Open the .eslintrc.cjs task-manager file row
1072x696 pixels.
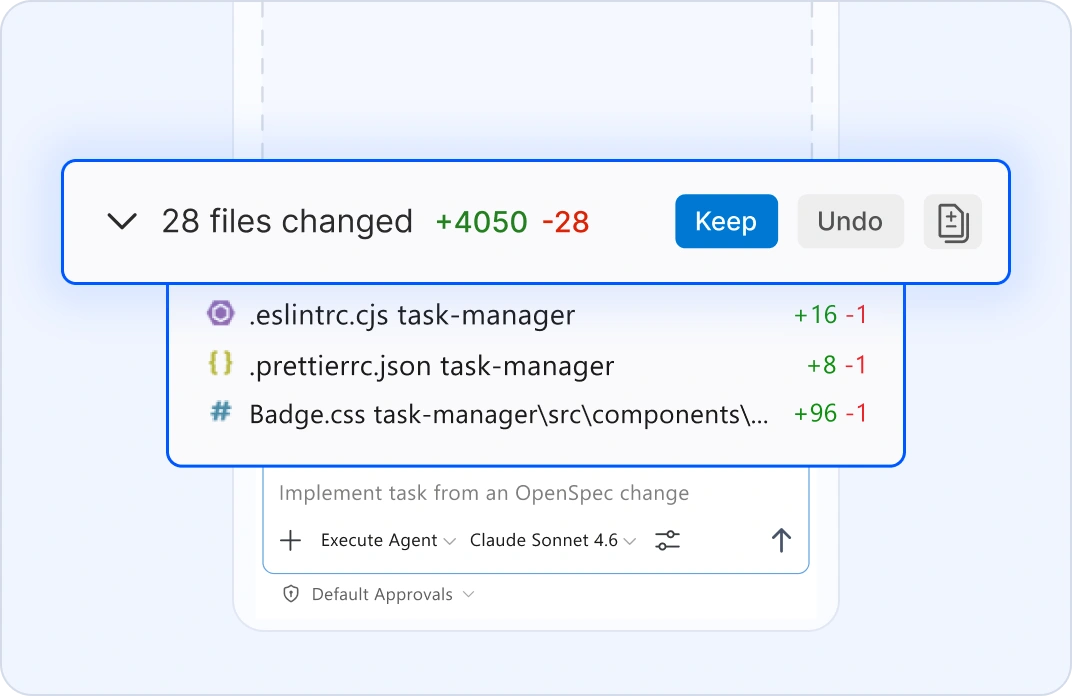(536, 314)
